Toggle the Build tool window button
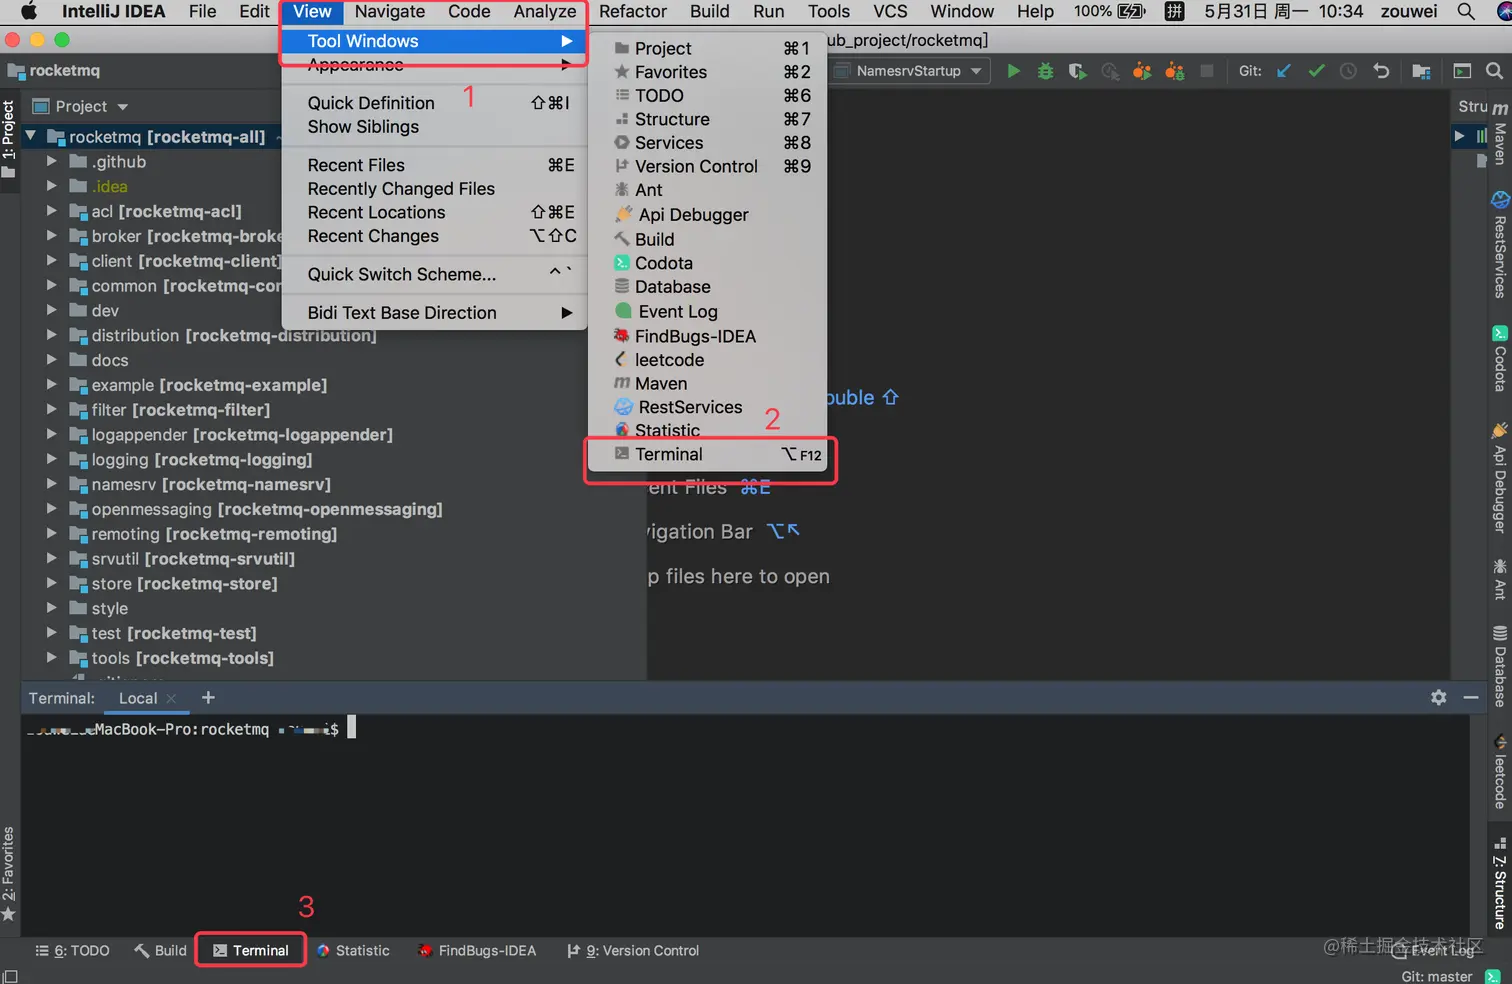 pos(160,951)
